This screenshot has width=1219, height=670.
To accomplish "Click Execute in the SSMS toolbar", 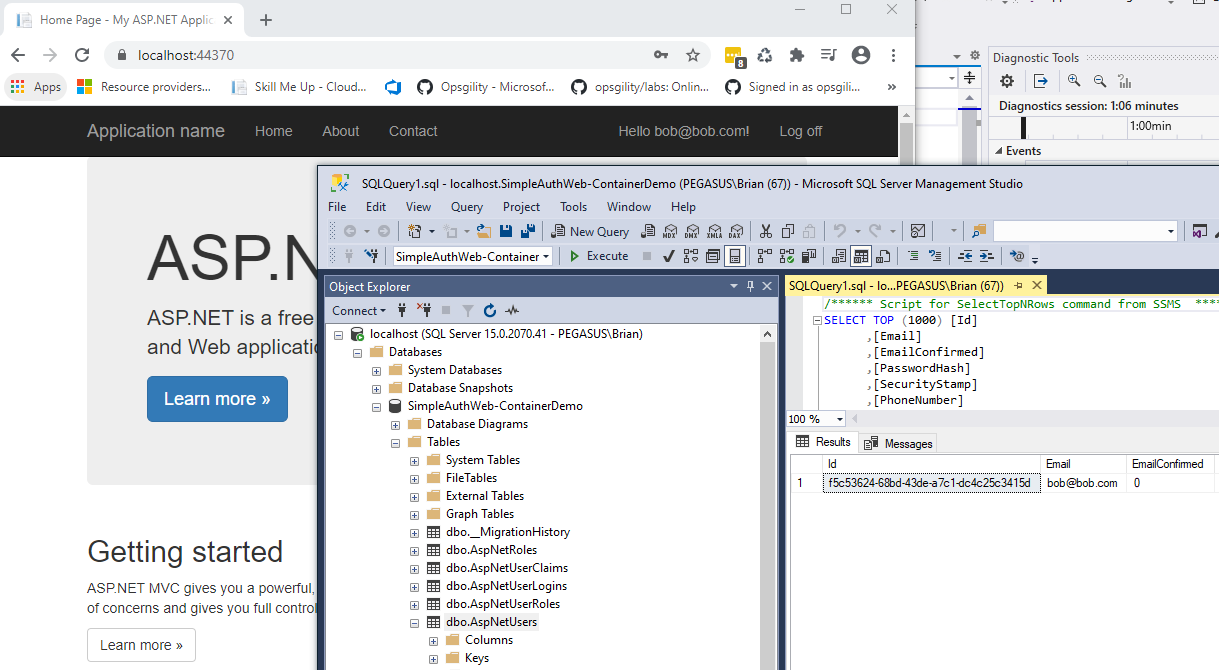I will 599,256.
